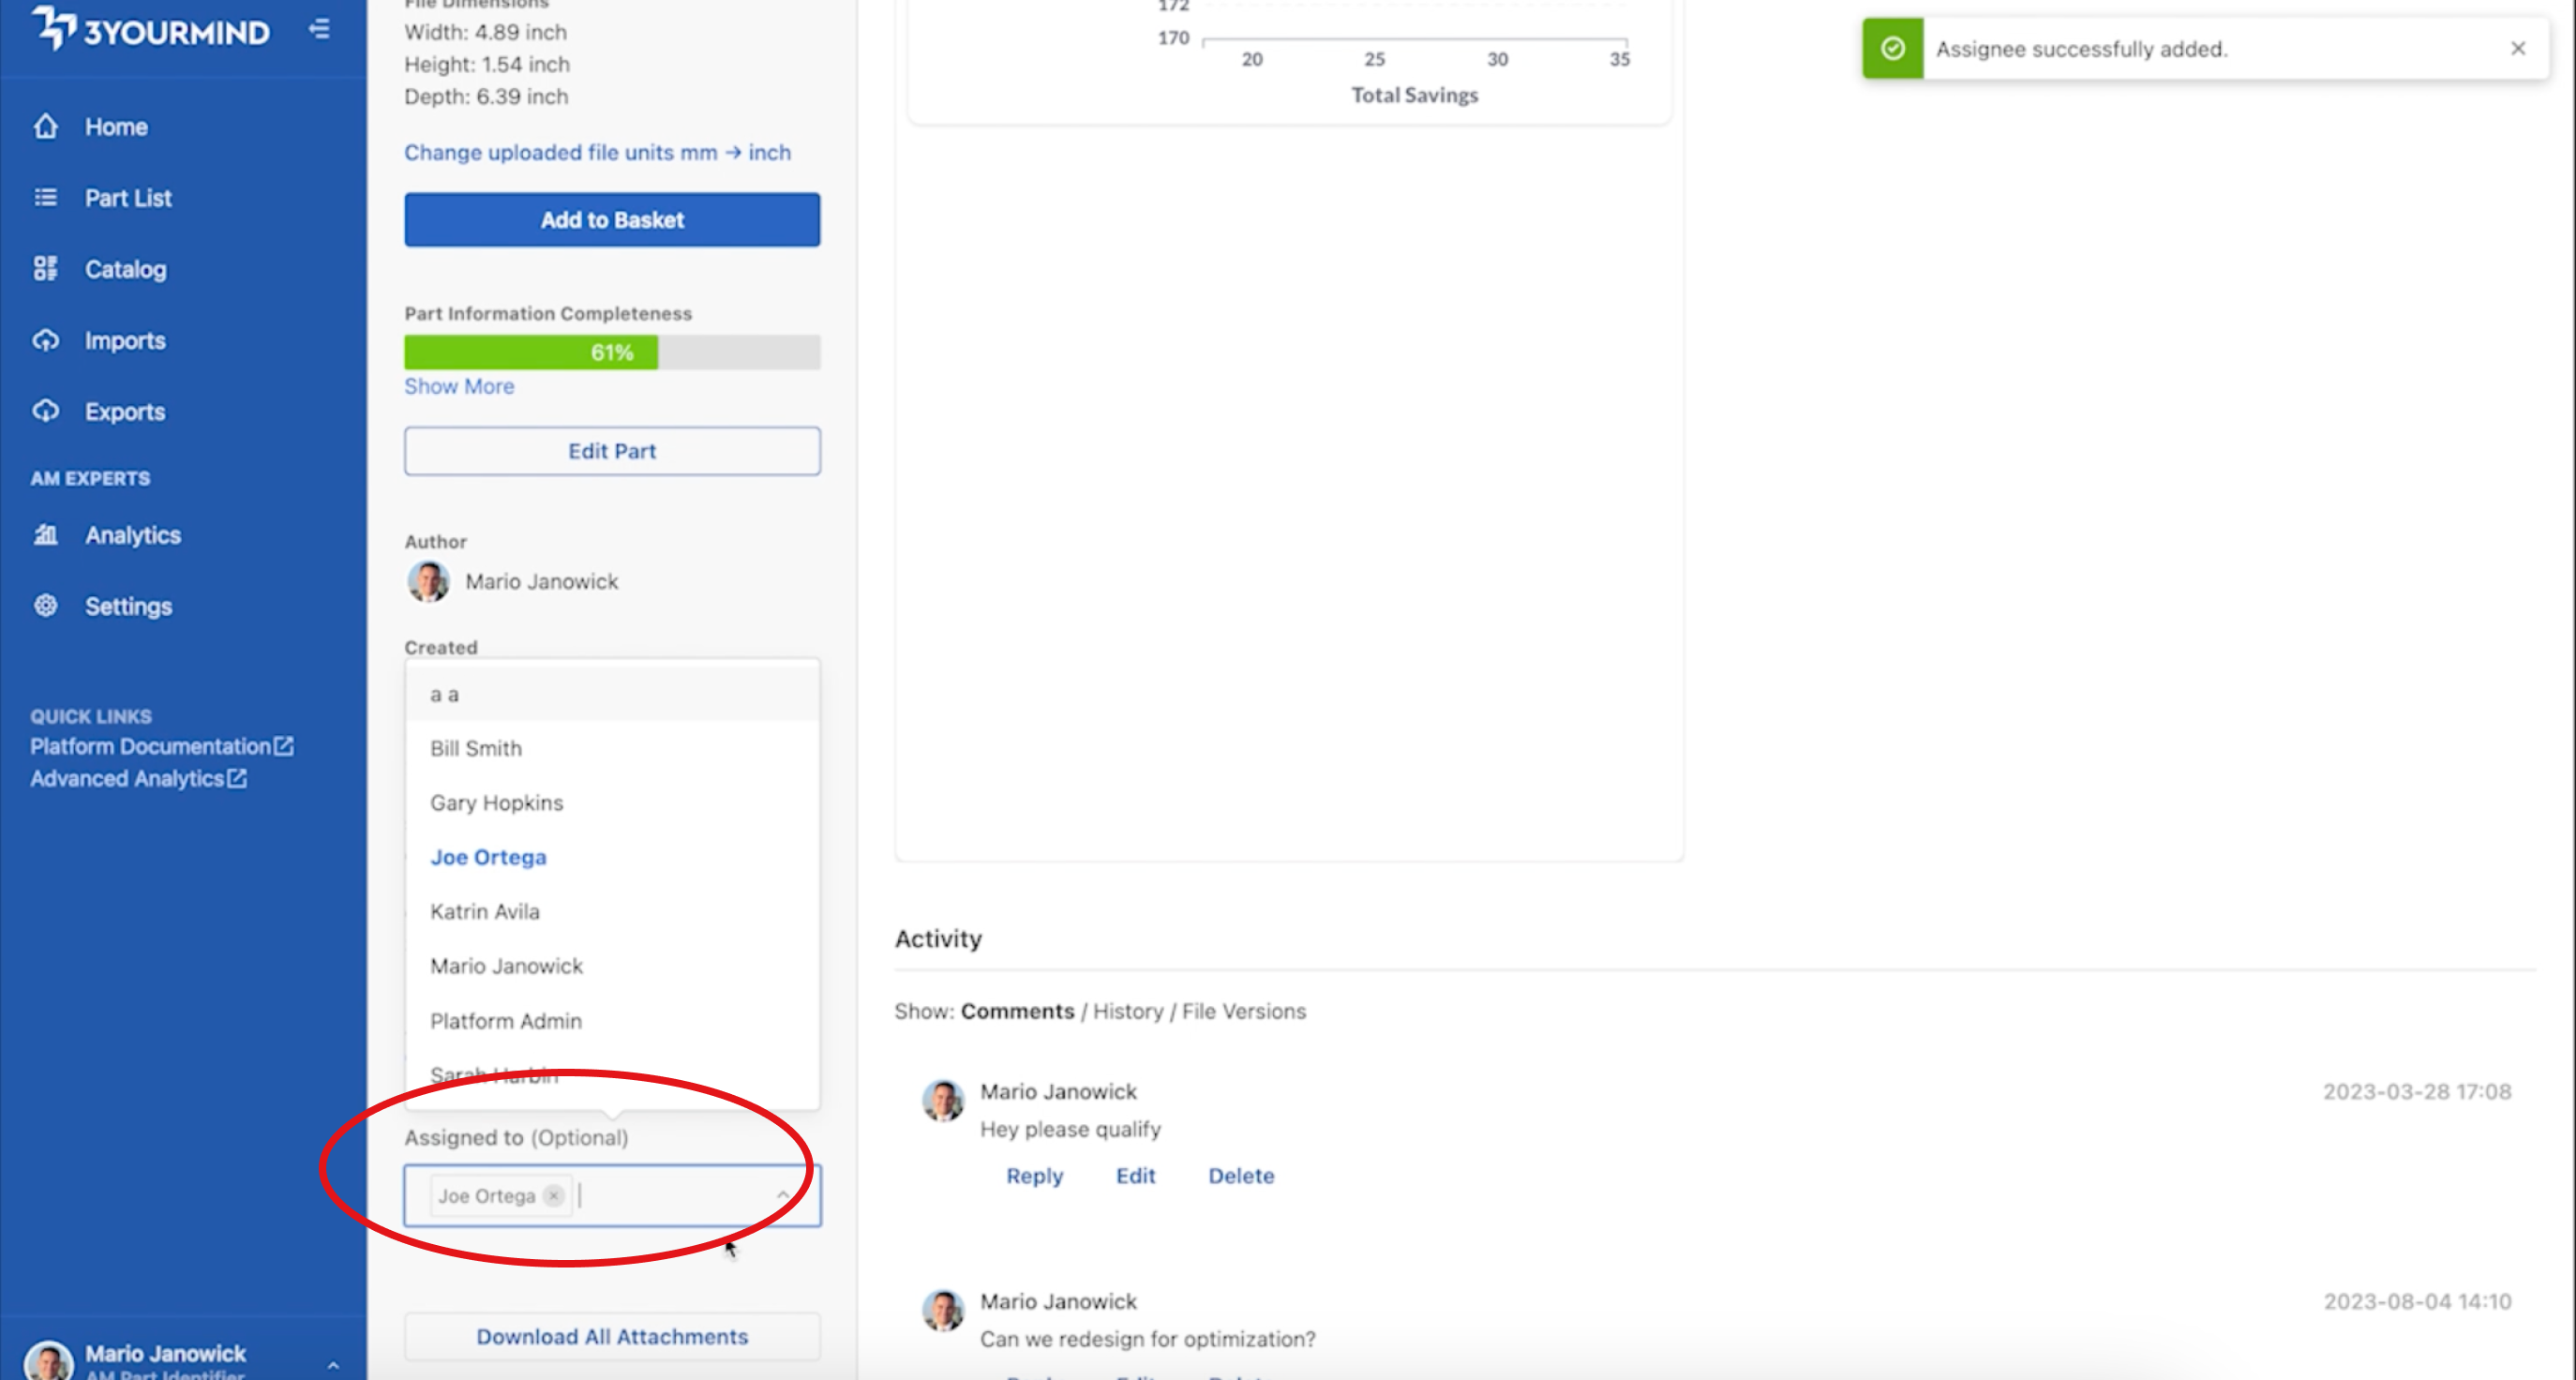This screenshot has width=2576, height=1380.
Task: Click Add to Basket button
Action: click(x=611, y=219)
